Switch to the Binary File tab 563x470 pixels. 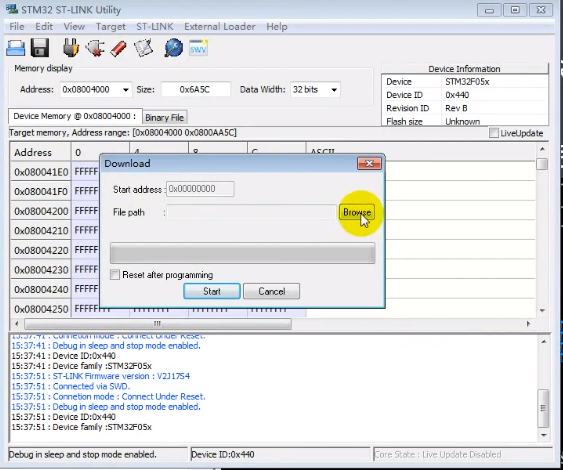point(164,117)
